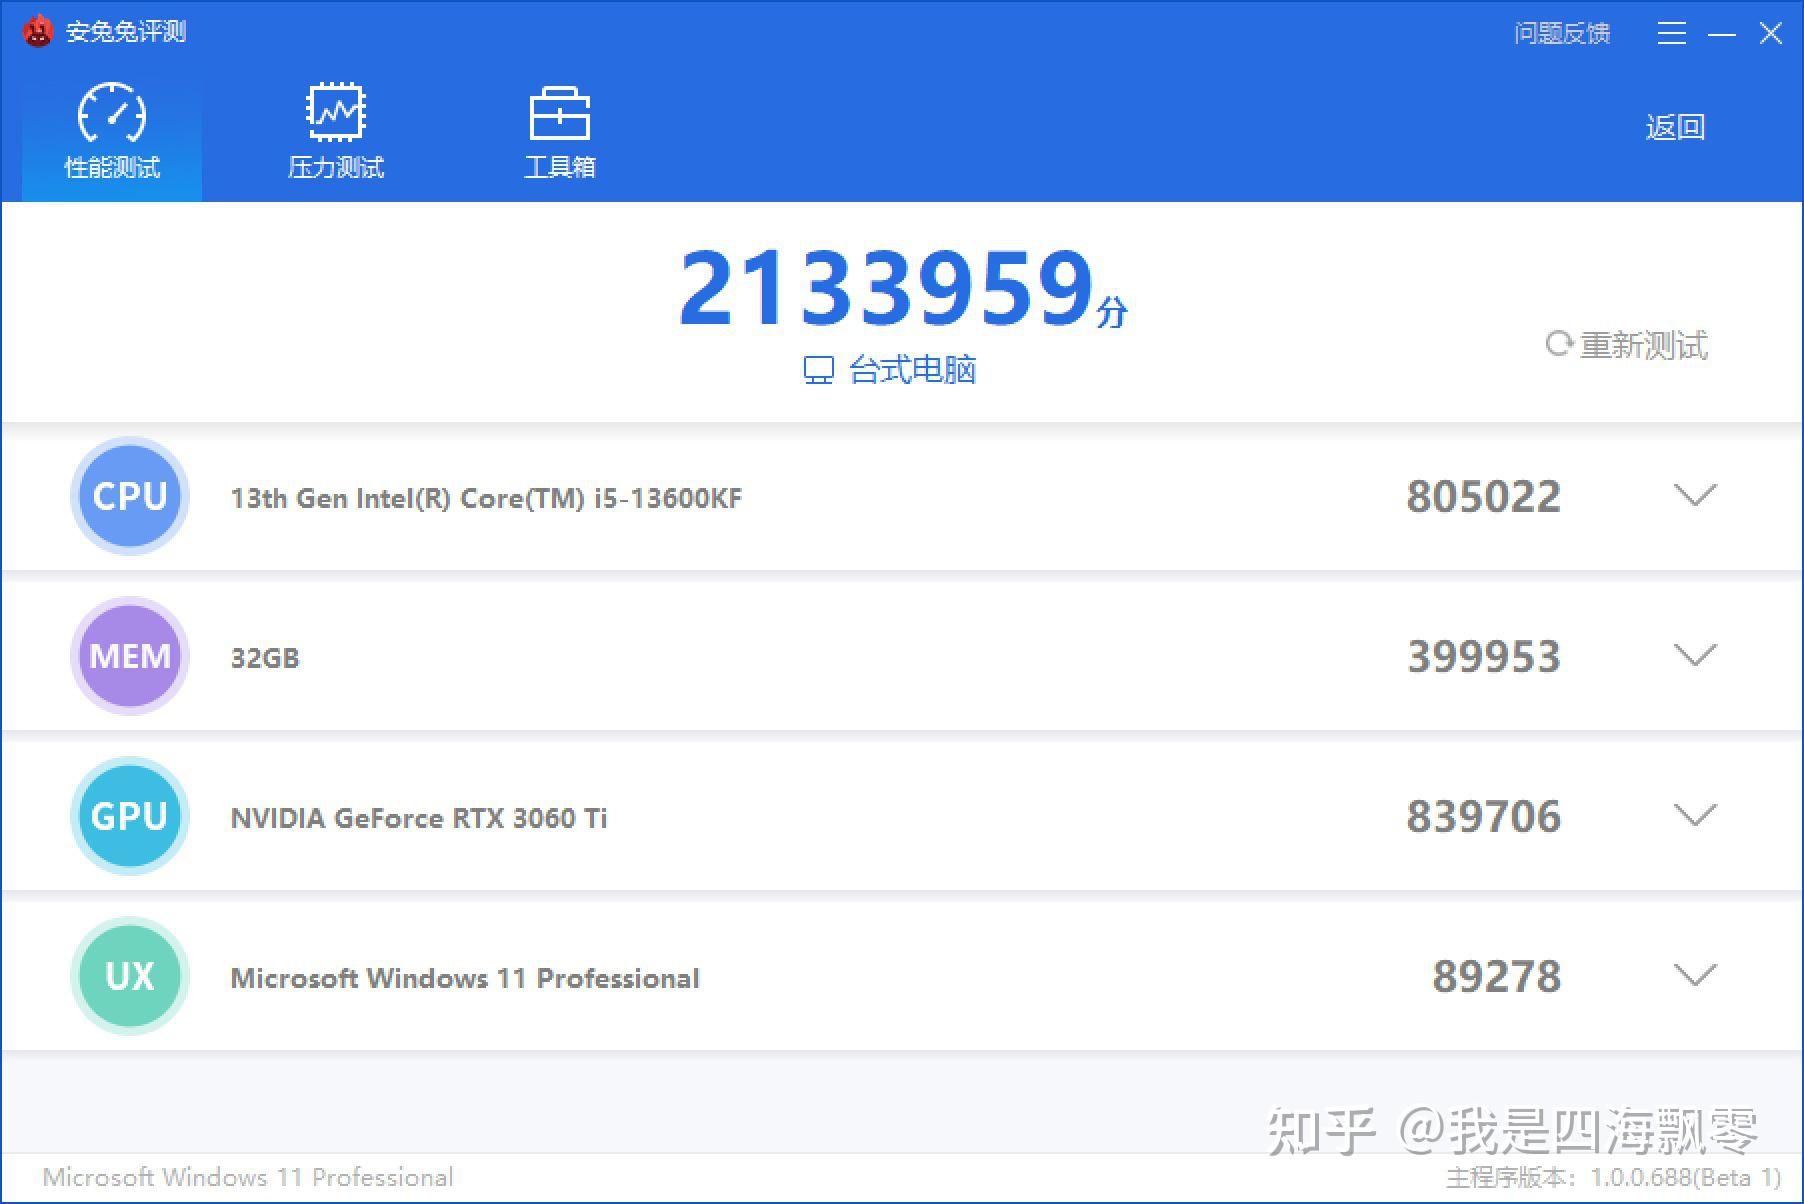Click the retest refresh icon

1559,344
